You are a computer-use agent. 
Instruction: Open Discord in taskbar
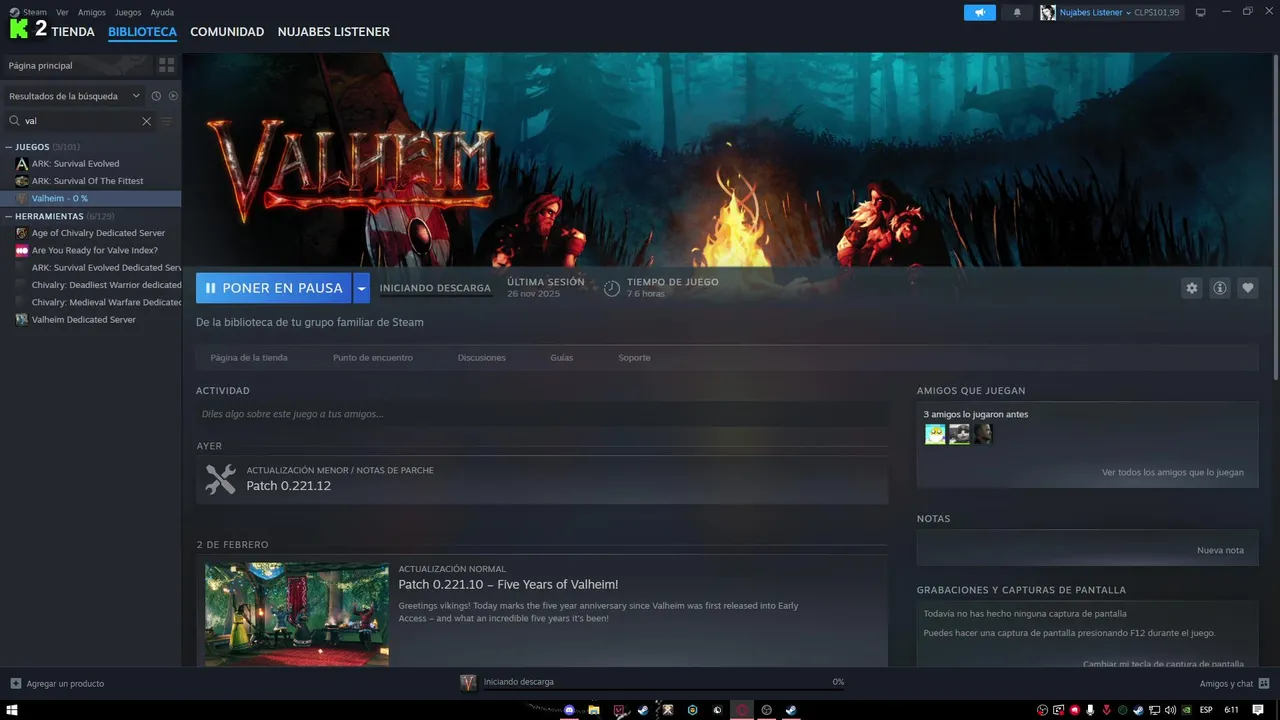pyautogui.click(x=570, y=710)
